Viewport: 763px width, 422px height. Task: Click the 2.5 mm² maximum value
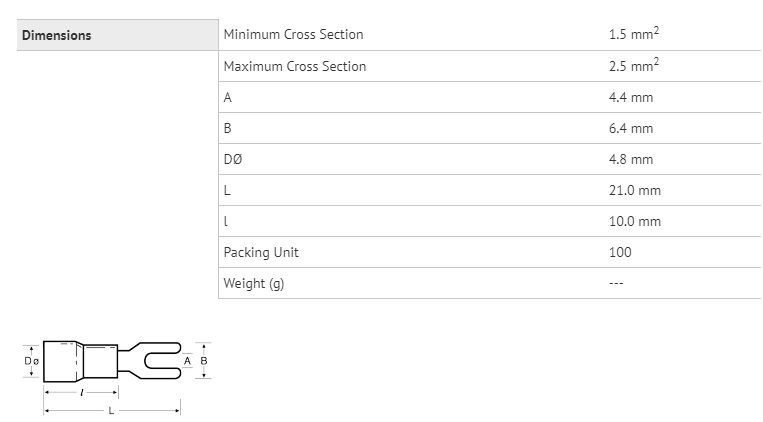(634, 65)
